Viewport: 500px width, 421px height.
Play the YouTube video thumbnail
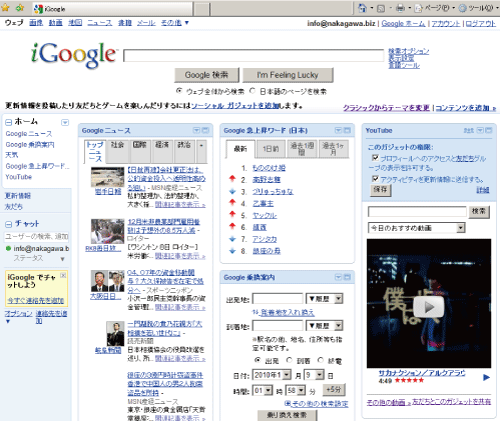429,307
